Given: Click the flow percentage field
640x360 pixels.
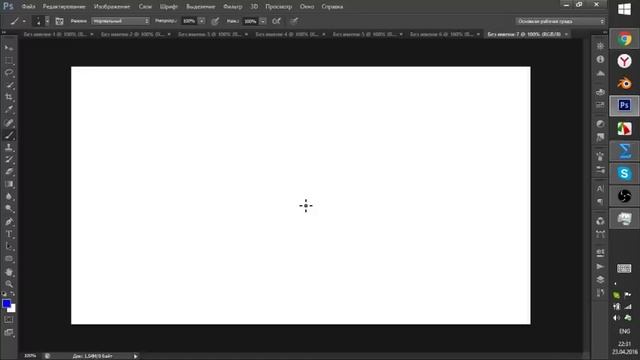Looking at the screenshot, I should 251,21.
